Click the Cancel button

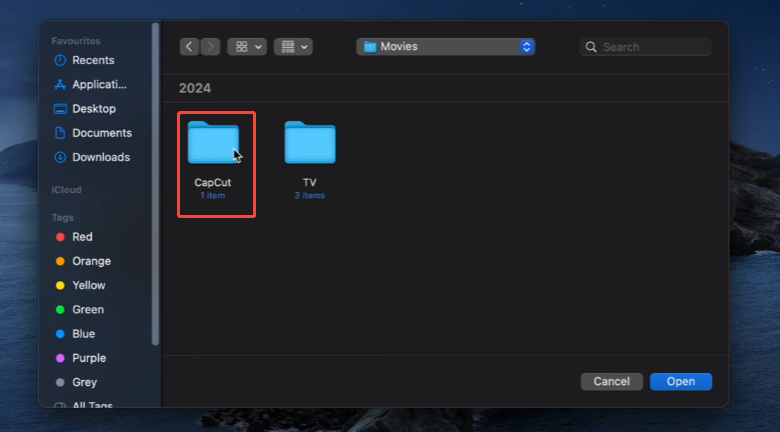point(612,382)
